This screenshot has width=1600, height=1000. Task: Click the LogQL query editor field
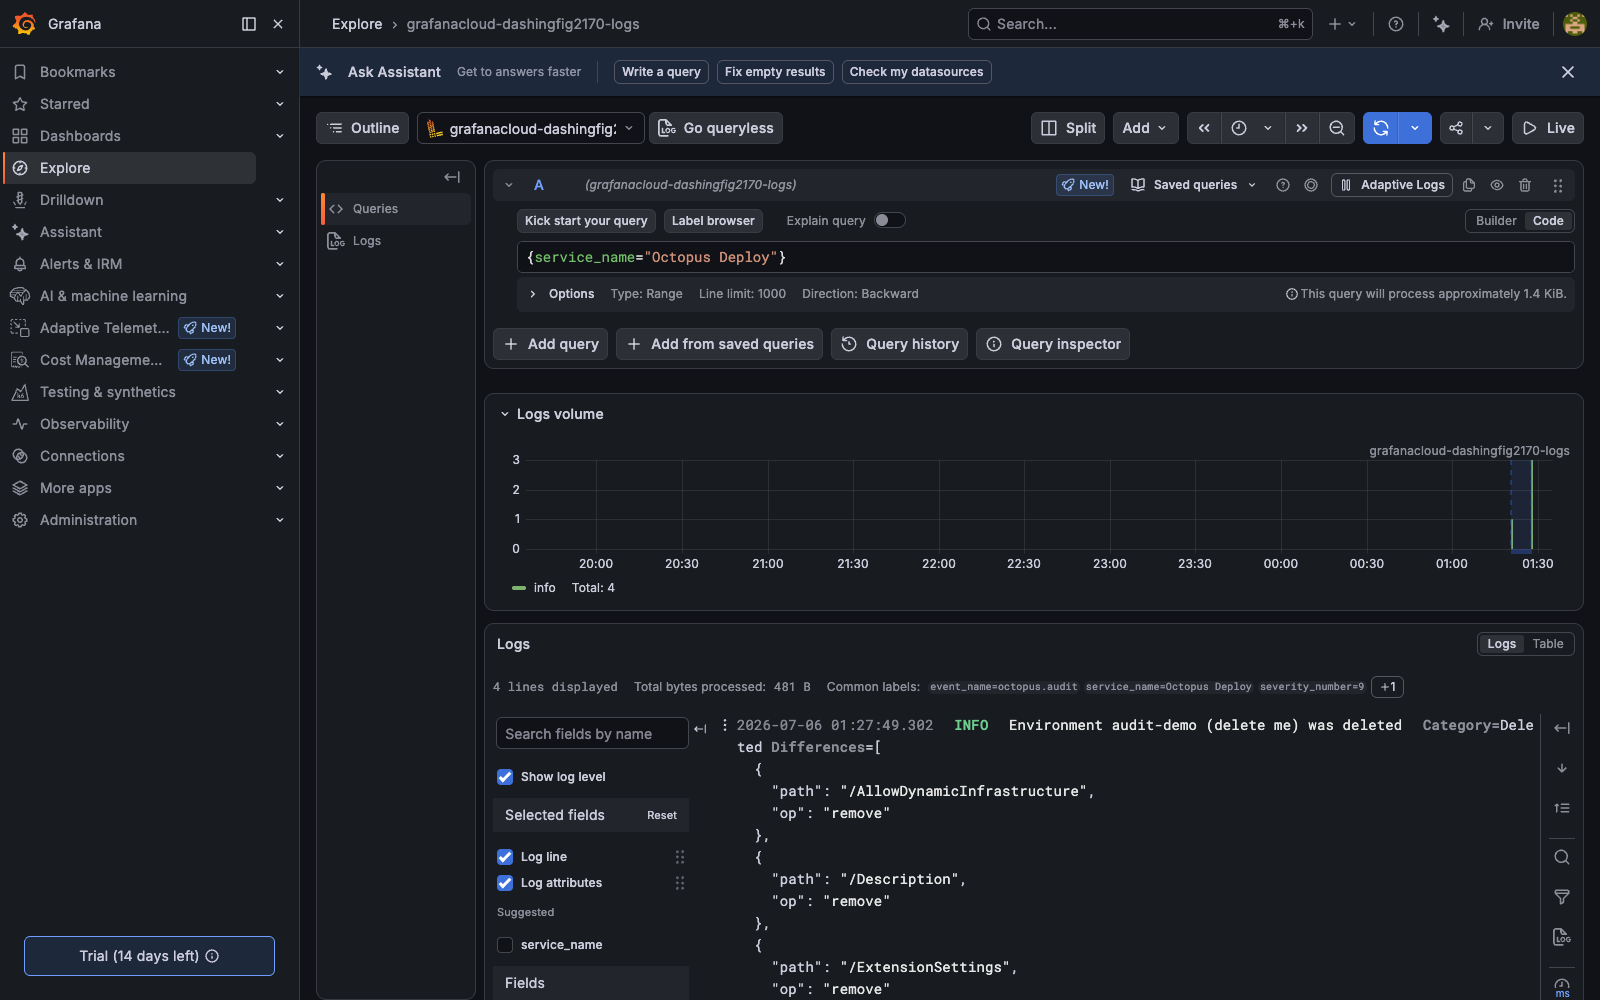pyautogui.click(x=1045, y=258)
